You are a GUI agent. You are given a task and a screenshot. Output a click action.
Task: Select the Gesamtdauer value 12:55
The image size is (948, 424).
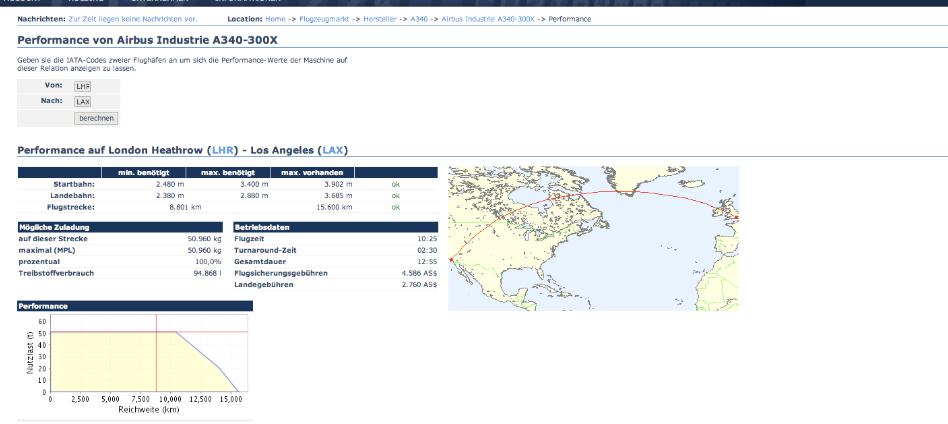click(x=427, y=262)
